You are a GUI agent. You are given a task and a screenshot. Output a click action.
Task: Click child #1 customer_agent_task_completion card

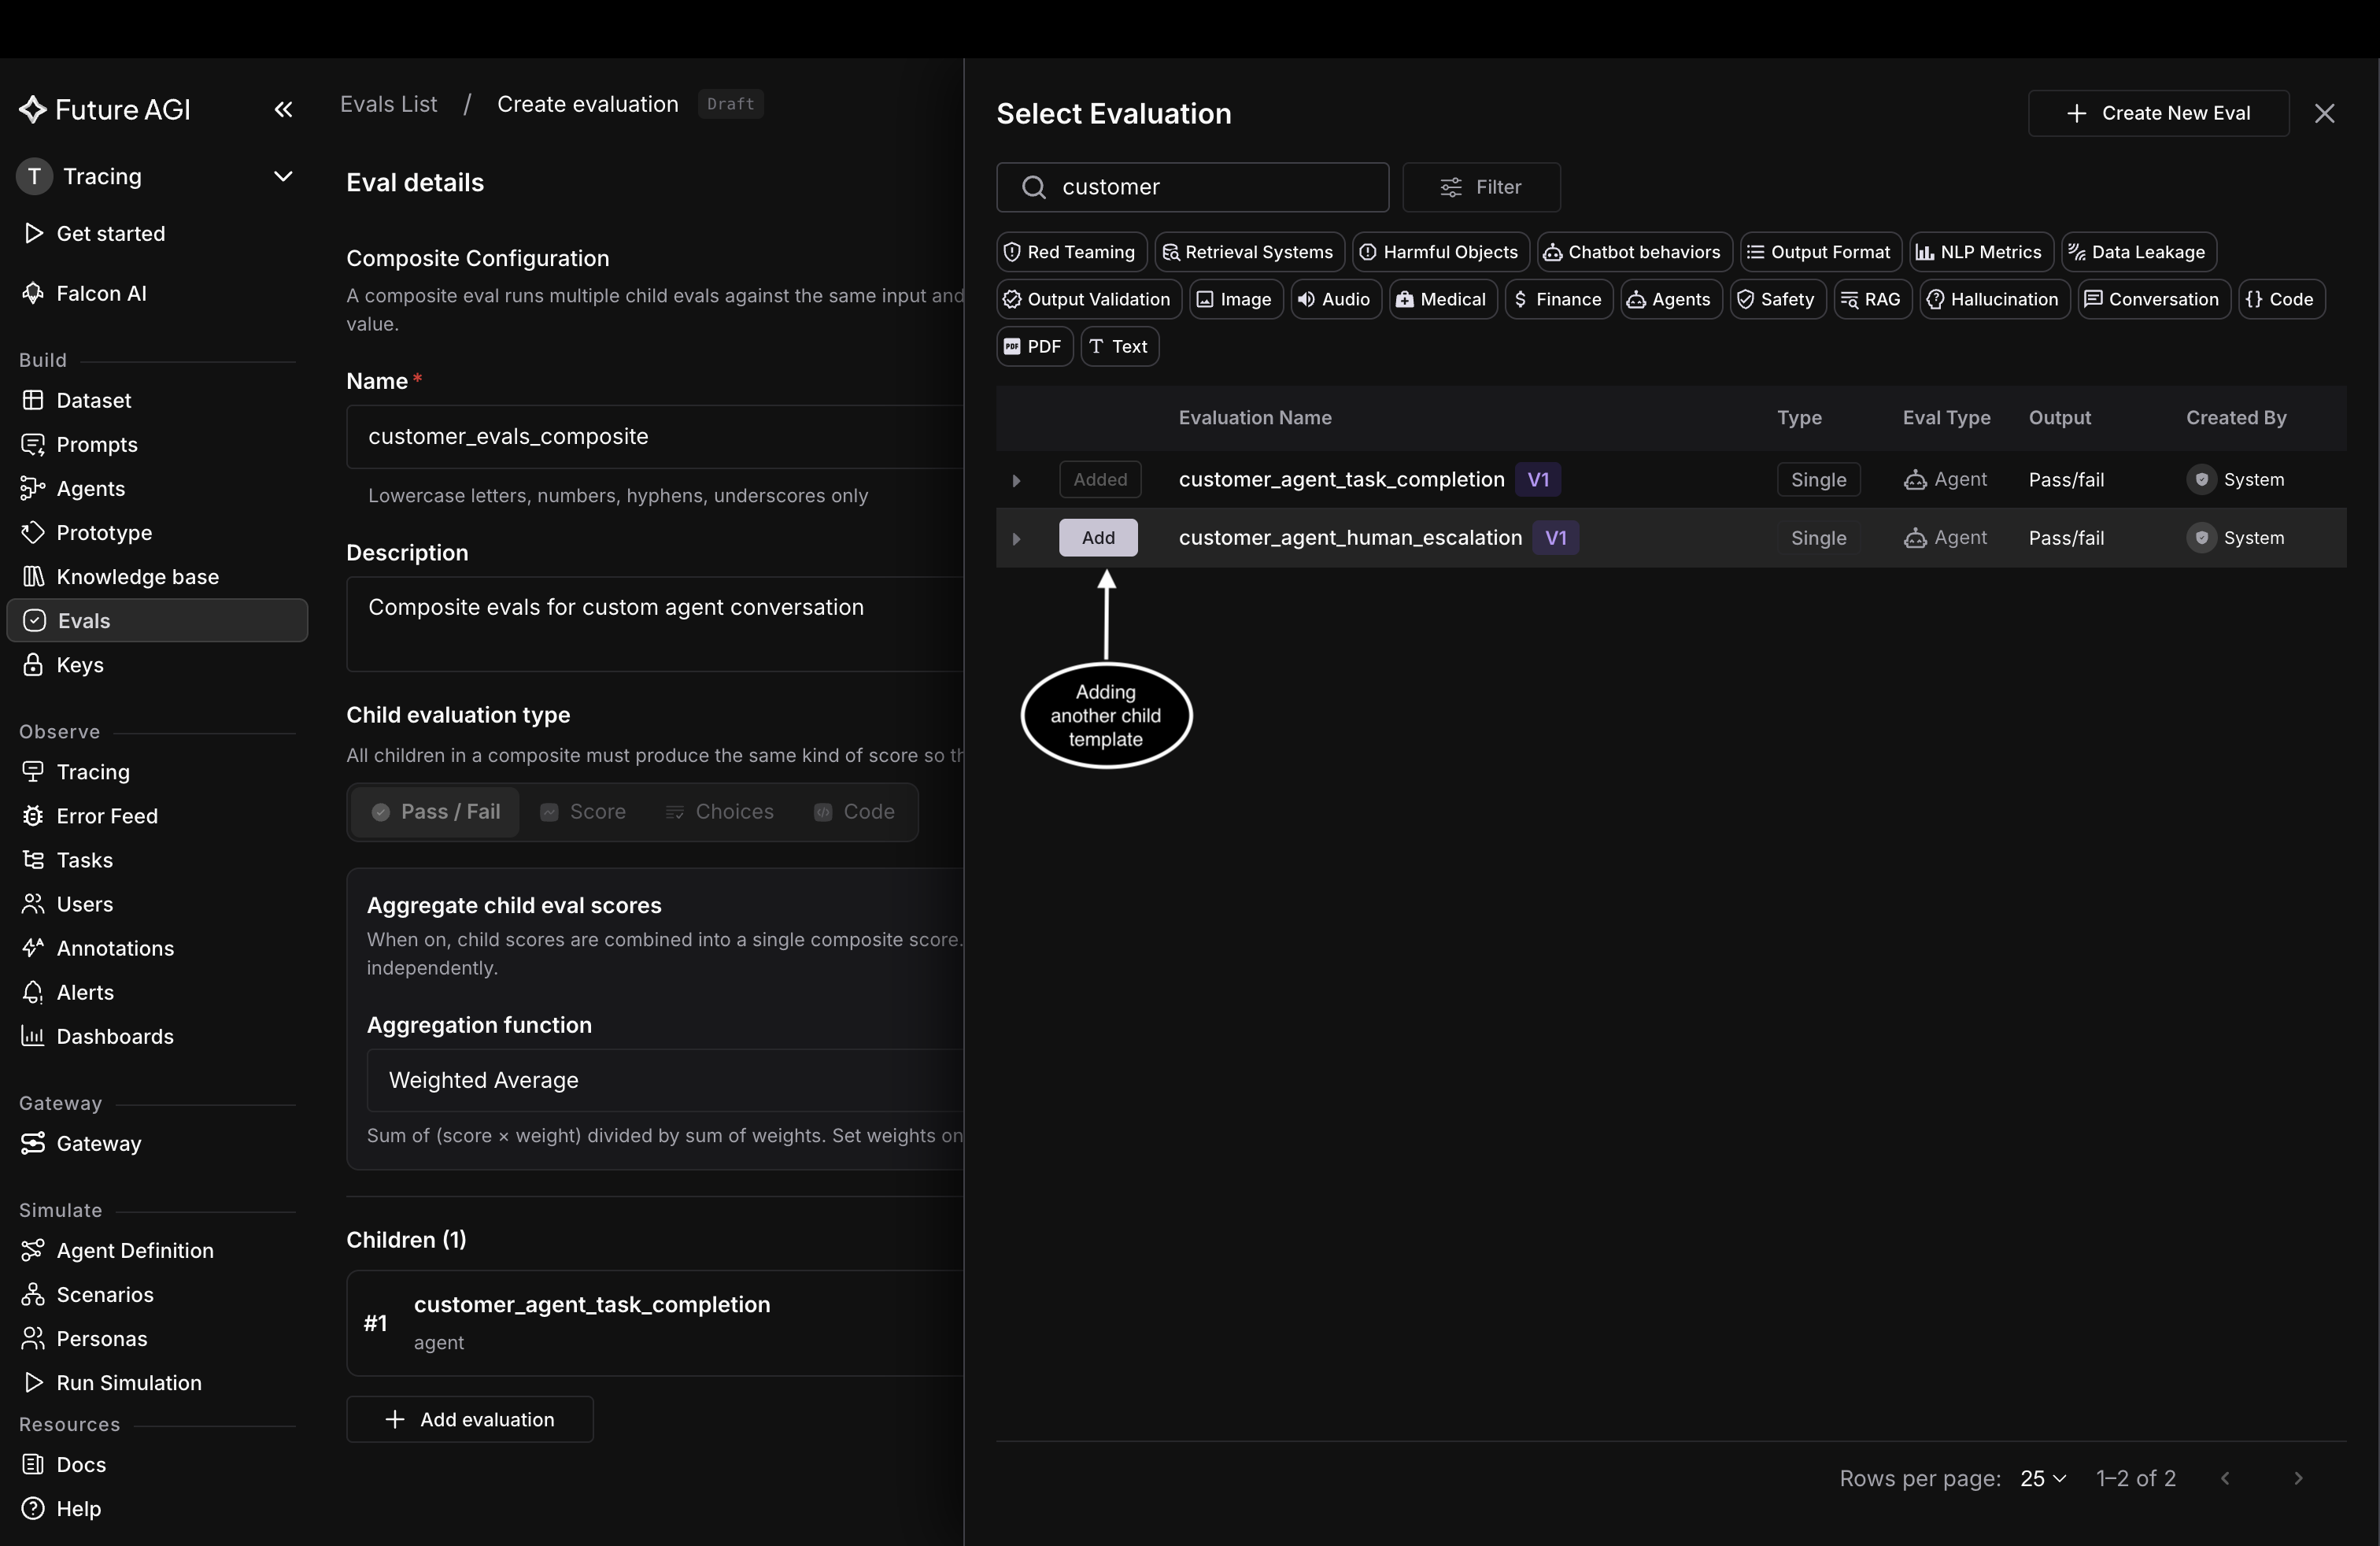[x=655, y=1322]
